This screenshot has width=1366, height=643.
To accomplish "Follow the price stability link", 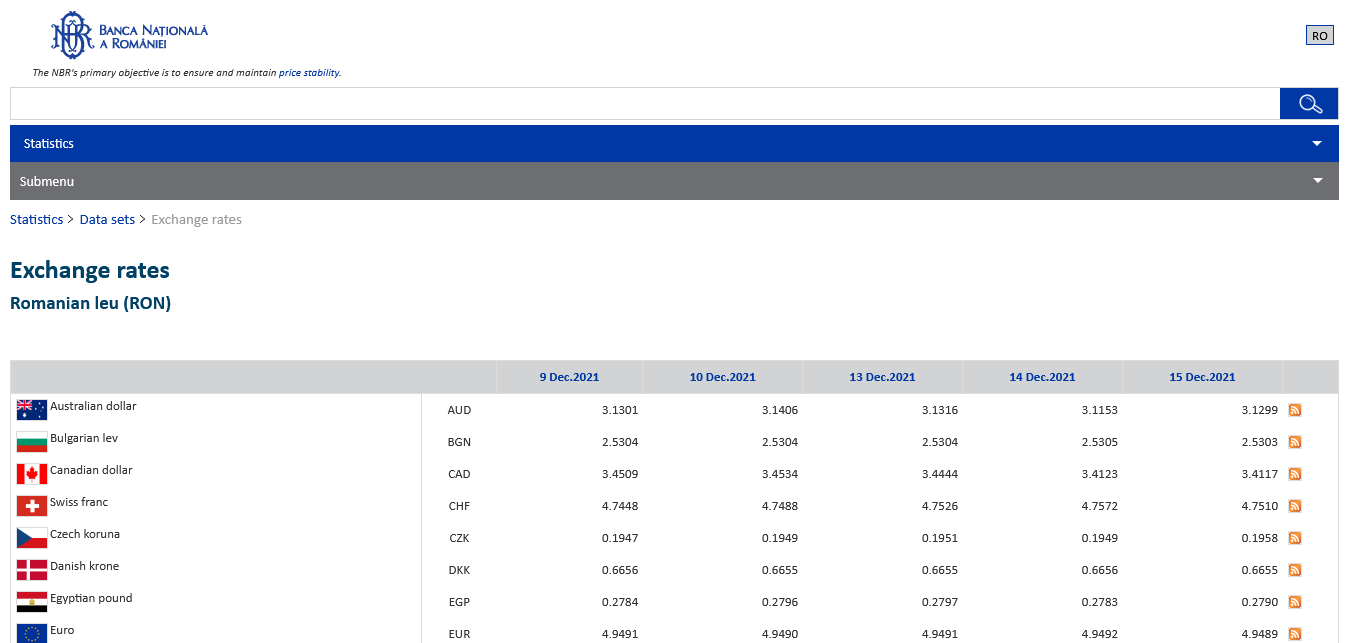I will pyautogui.click(x=309, y=73).
